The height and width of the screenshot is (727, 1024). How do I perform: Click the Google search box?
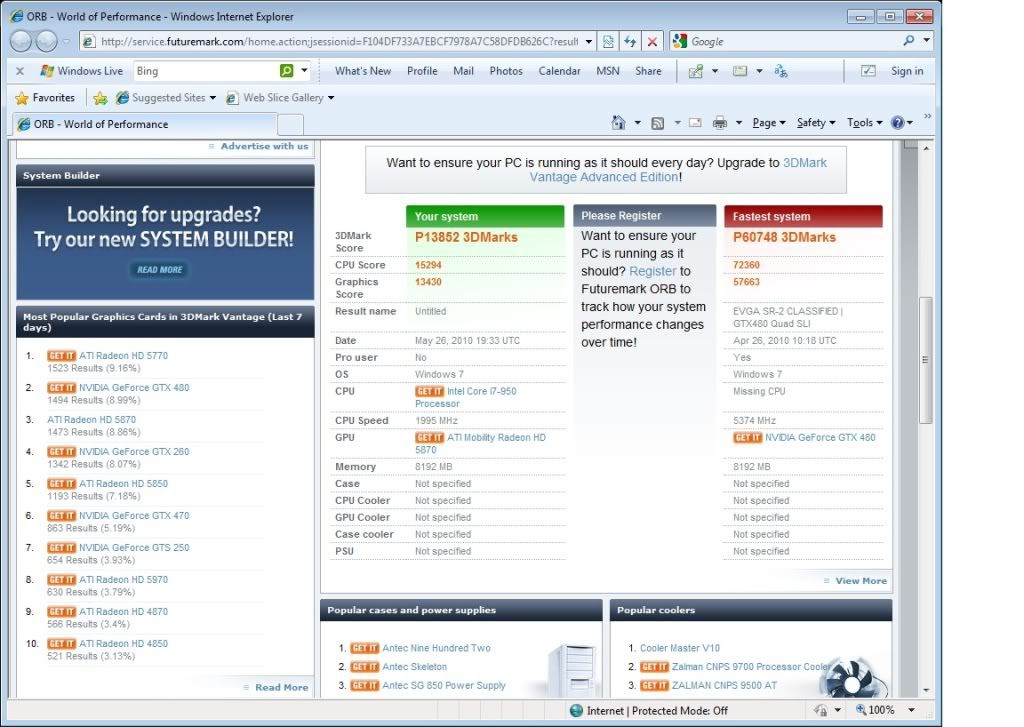pos(793,41)
